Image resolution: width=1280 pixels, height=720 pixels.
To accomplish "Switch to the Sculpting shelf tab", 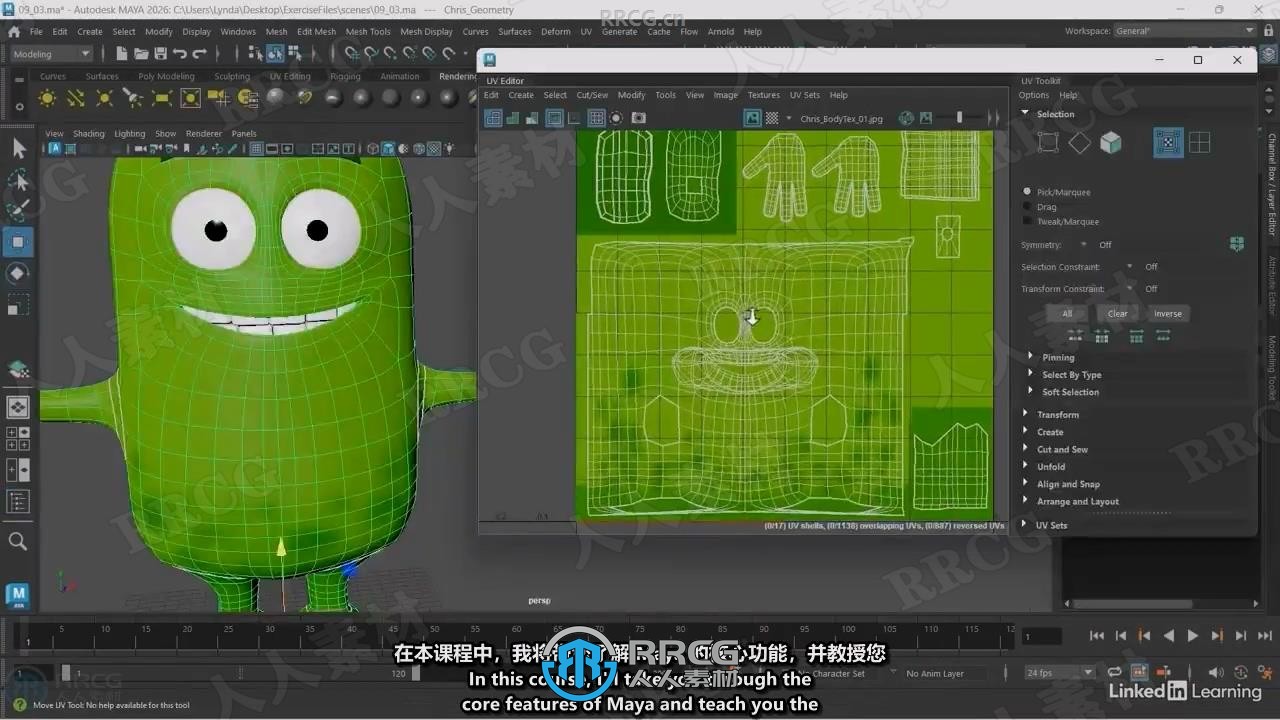I will [232, 76].
